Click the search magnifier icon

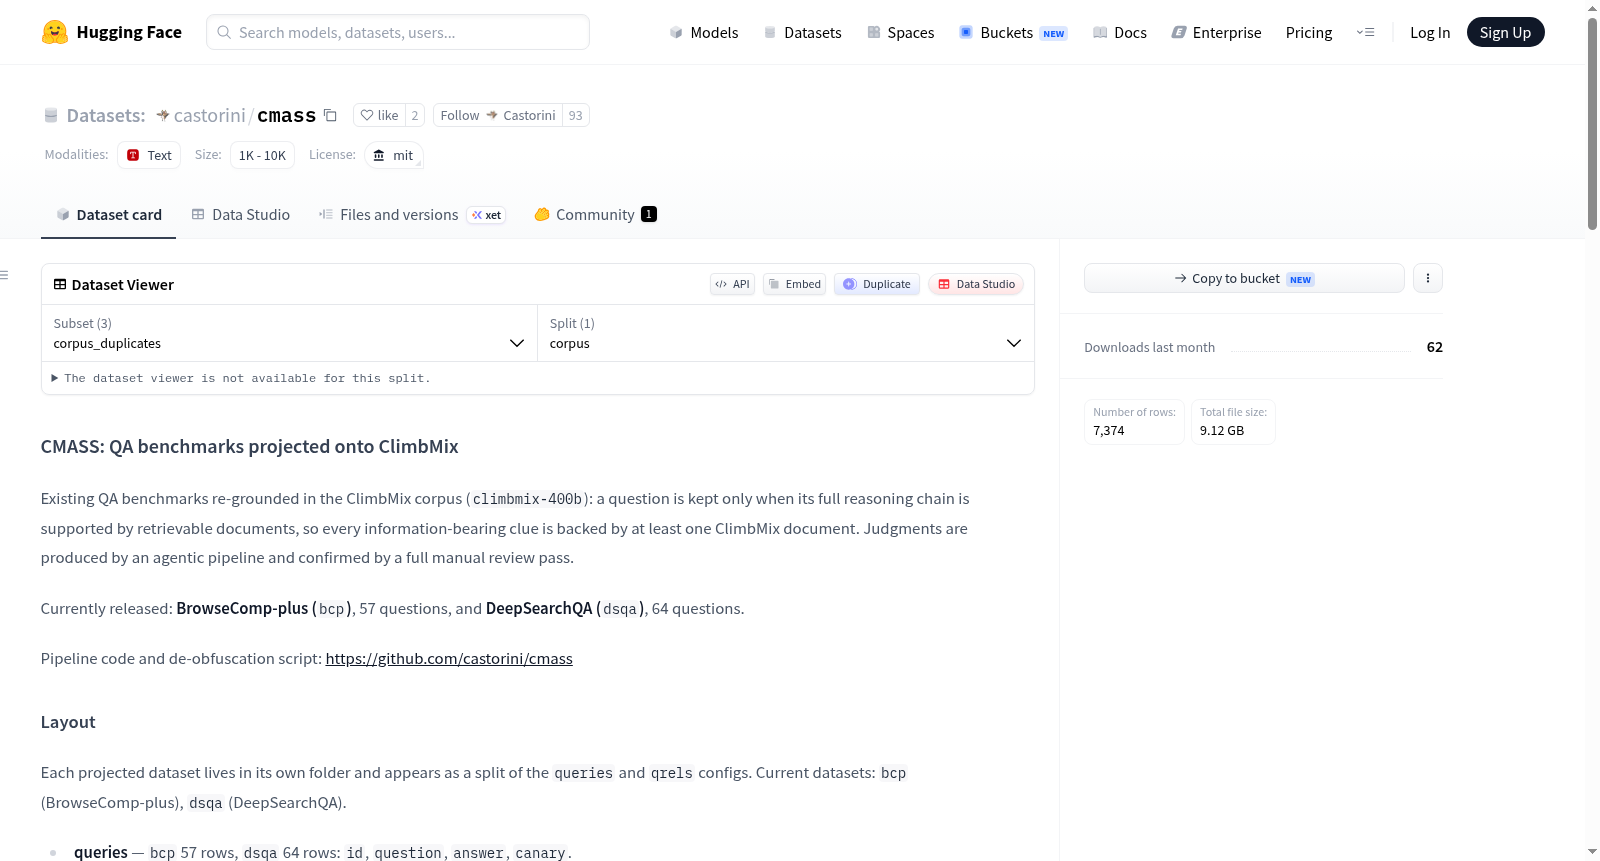224,32
